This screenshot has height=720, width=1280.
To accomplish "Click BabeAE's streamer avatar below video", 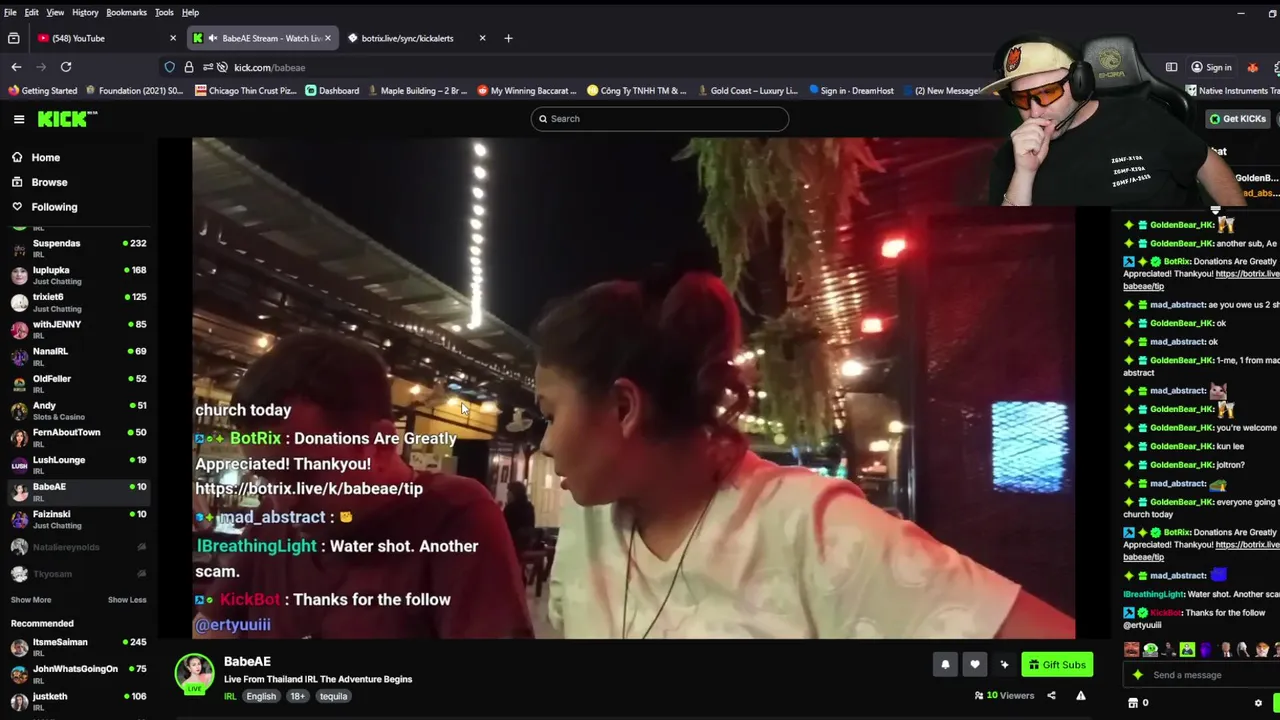I will pos(194,673).
